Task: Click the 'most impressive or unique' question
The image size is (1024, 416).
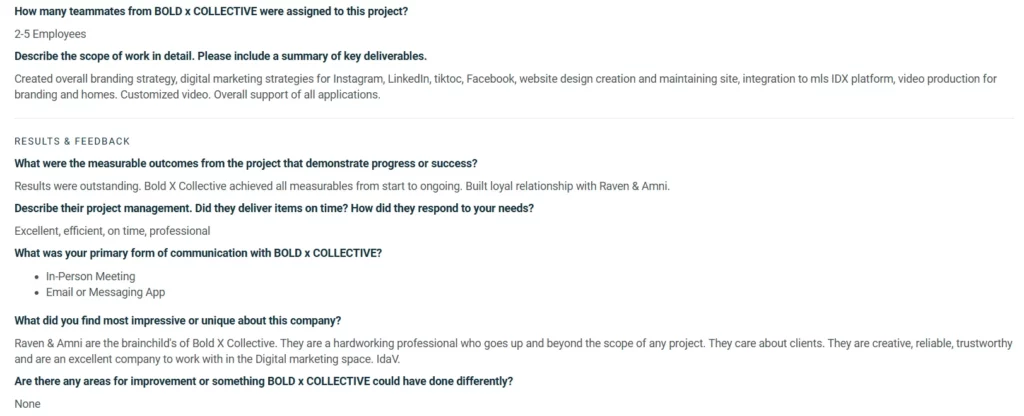Action: click(178, 321)
